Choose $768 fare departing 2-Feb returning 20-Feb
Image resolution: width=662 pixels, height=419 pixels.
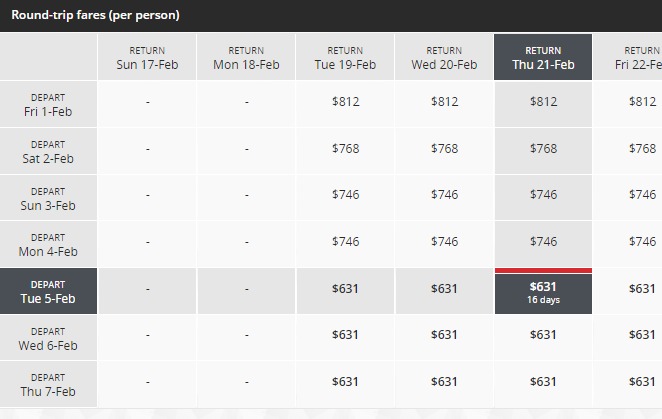[x=444, y=149]
